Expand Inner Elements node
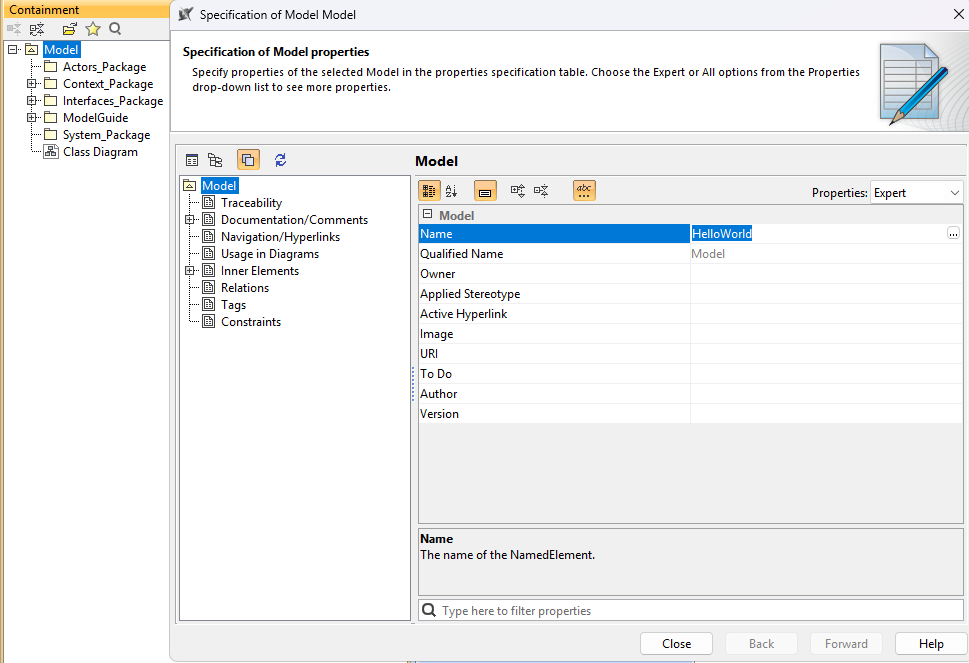The width and height of the screenshot is (969, 663). 189,271
